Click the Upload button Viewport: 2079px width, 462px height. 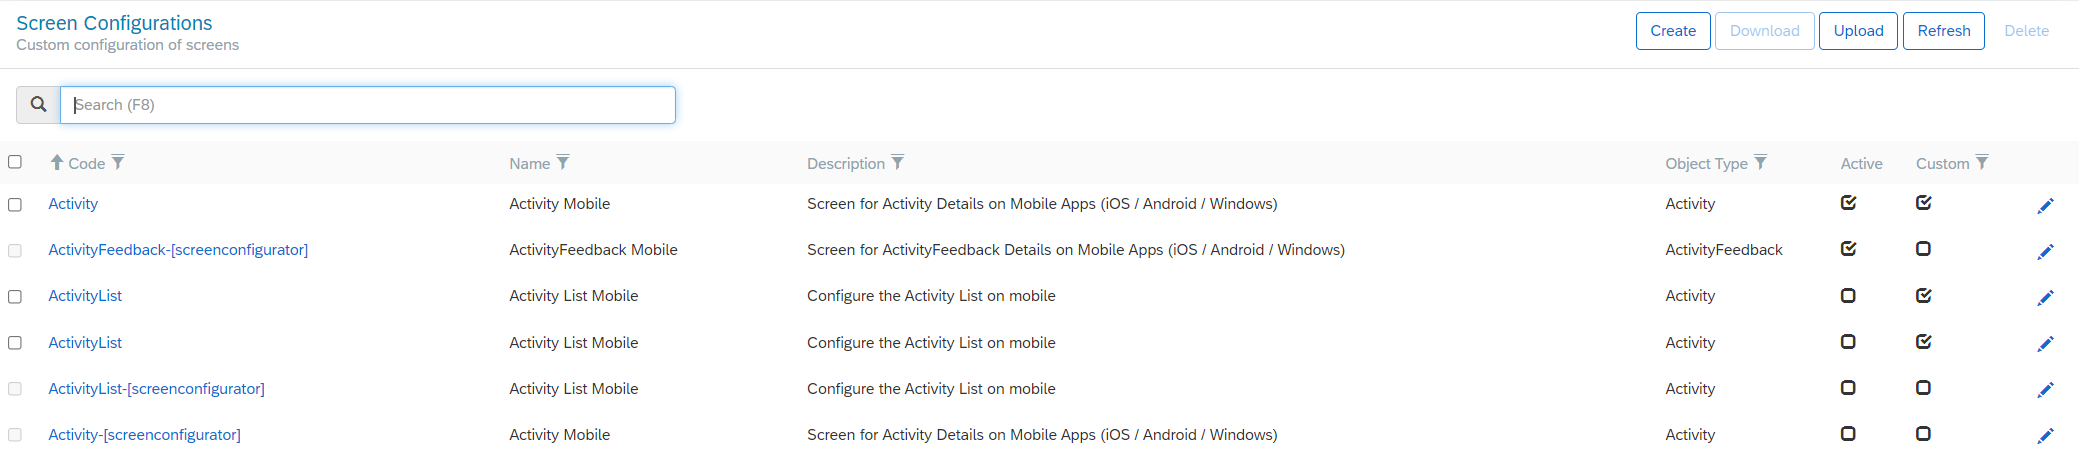tap(1858, 31)
